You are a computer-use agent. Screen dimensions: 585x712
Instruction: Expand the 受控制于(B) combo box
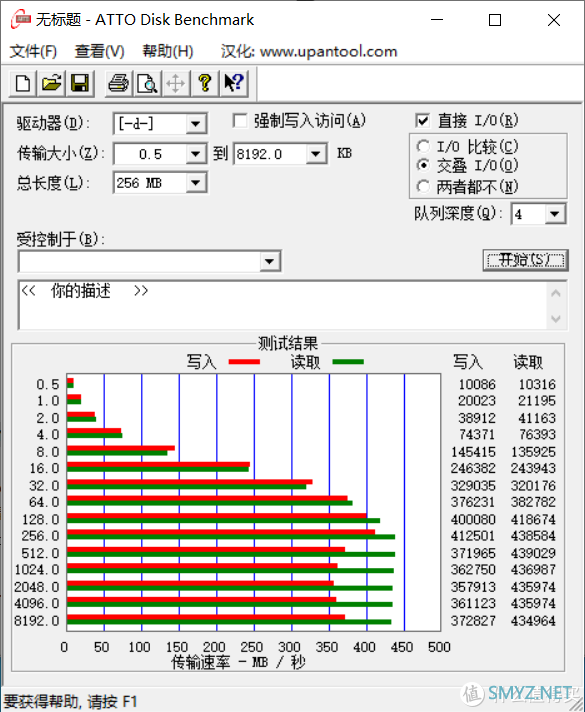[269, 261]
